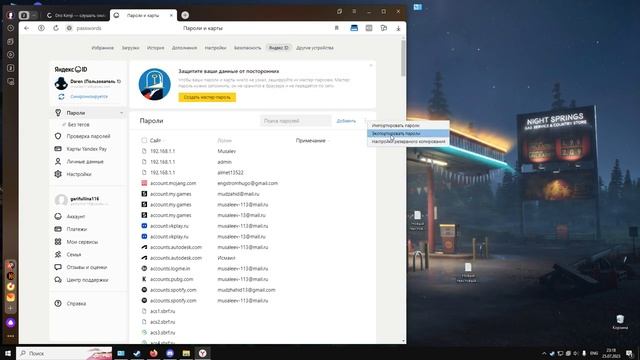This screenshot has width=640, height=360.
Task: Choose Настройки резервного копирования menu entry
Action: [x=408, y=141]
